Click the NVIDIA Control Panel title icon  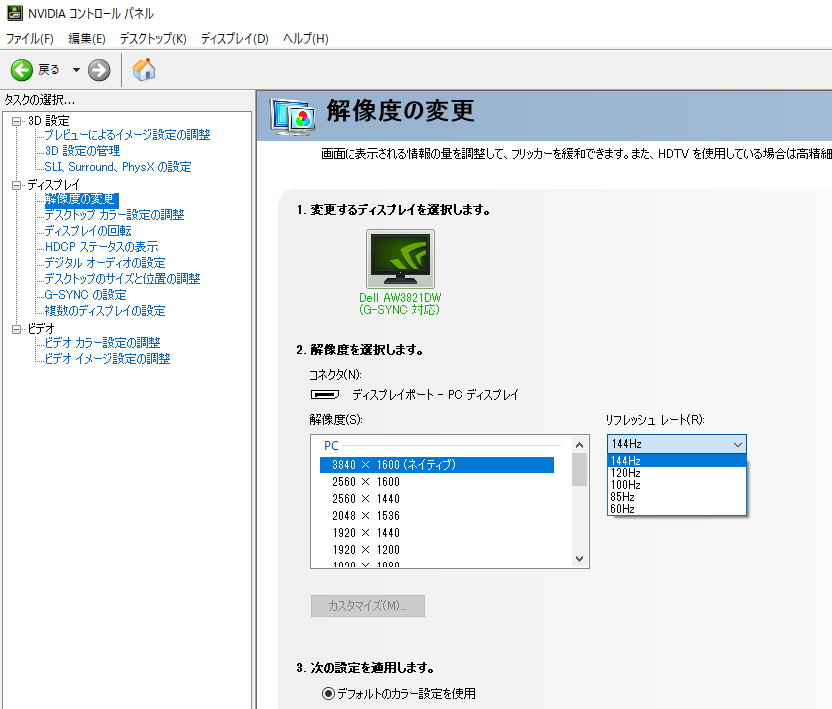click(x=15, y=13)
